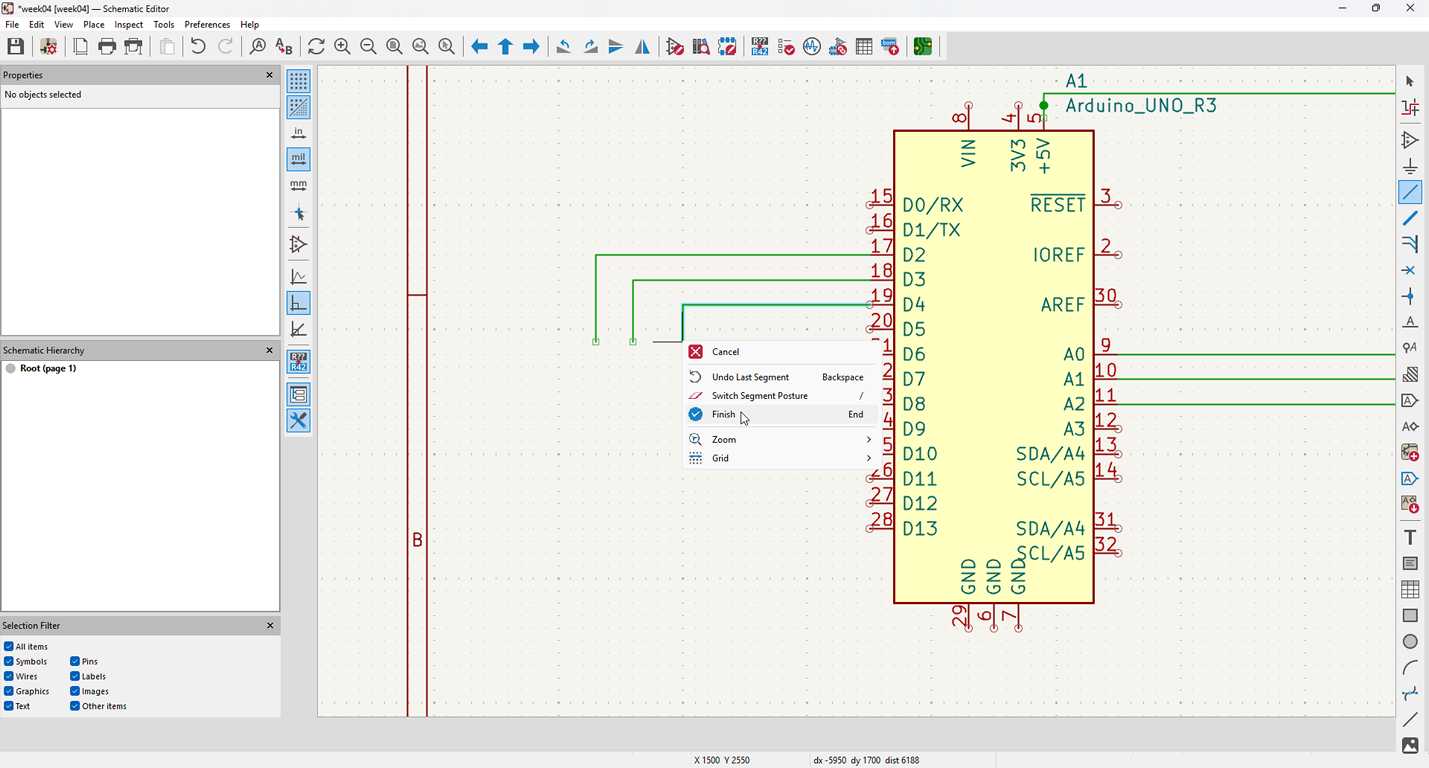Close the Selection Filter panel
The width and height of the screenshot is (1429, 768).
click(269, 625)
